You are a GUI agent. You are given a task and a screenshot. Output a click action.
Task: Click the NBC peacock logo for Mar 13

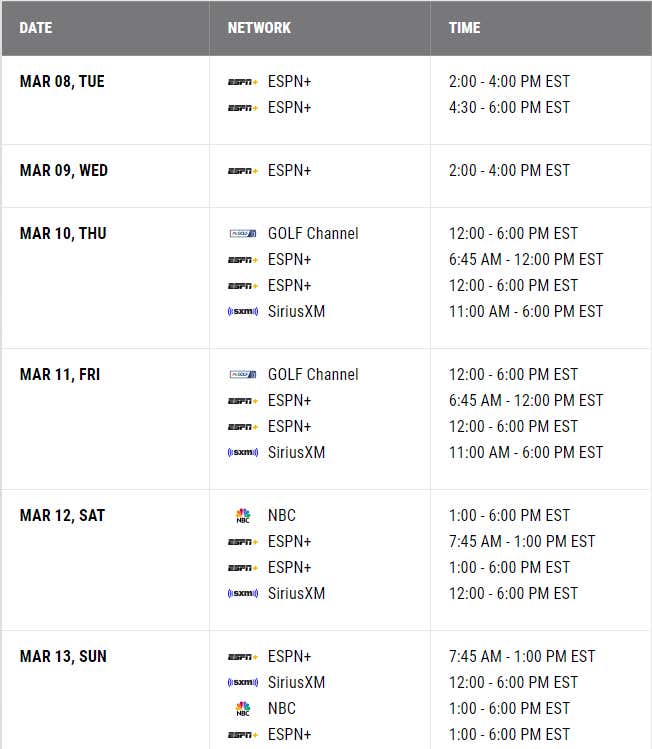click(x=243, y=708)
